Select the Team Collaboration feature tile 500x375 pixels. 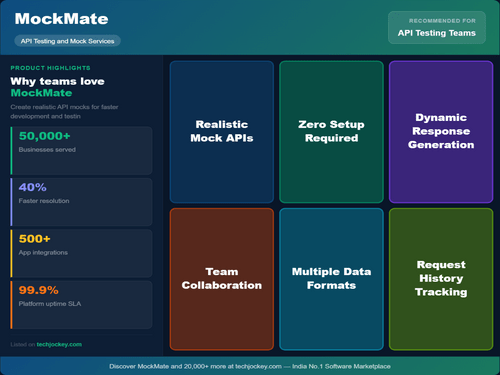222,279
